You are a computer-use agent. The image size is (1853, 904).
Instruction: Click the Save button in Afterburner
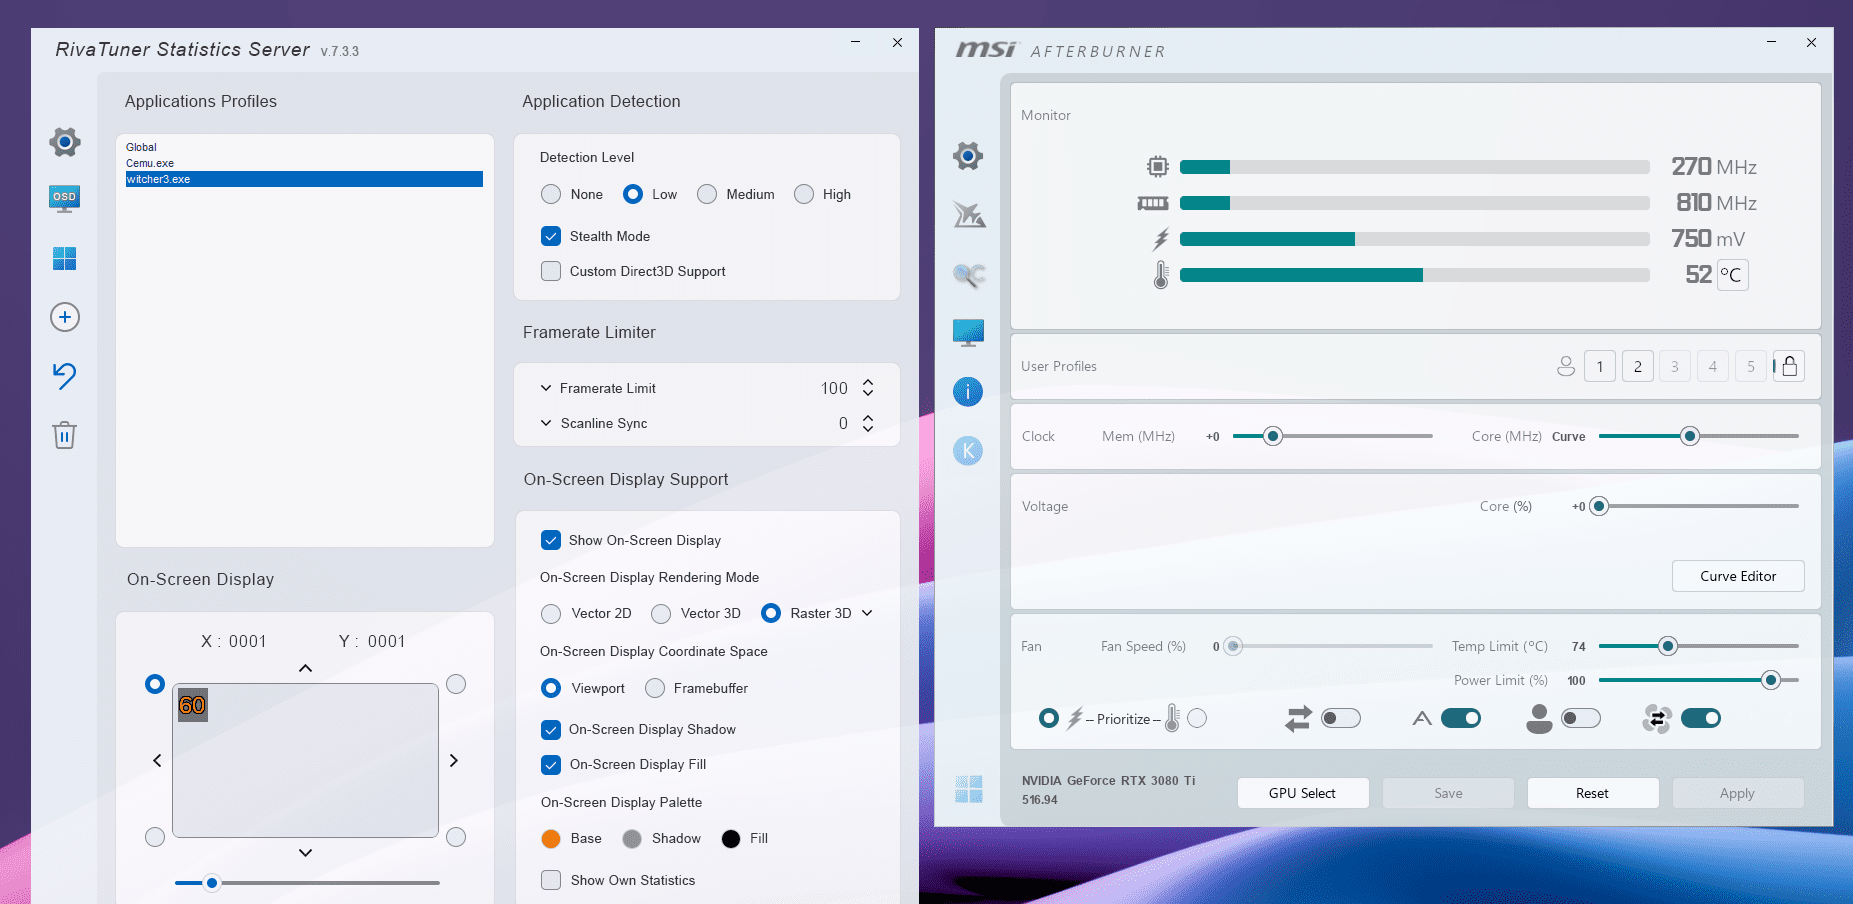[x=1448, y=793]
